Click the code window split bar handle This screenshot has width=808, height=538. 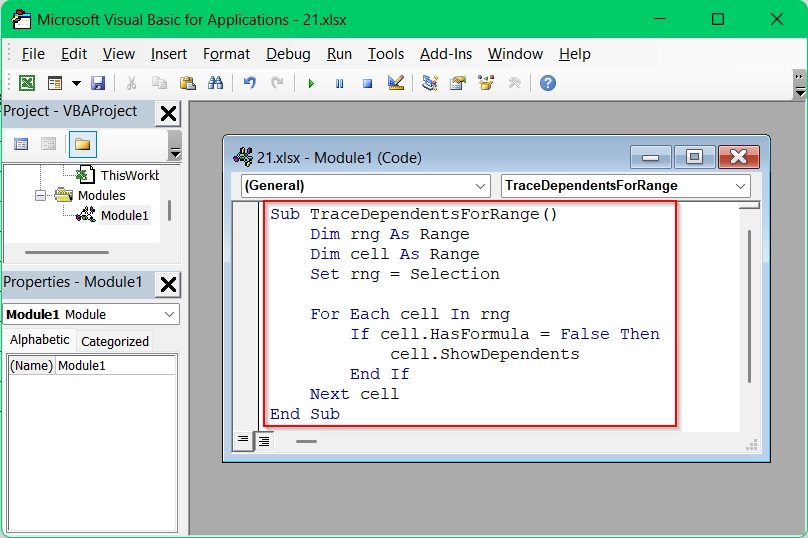749,206
